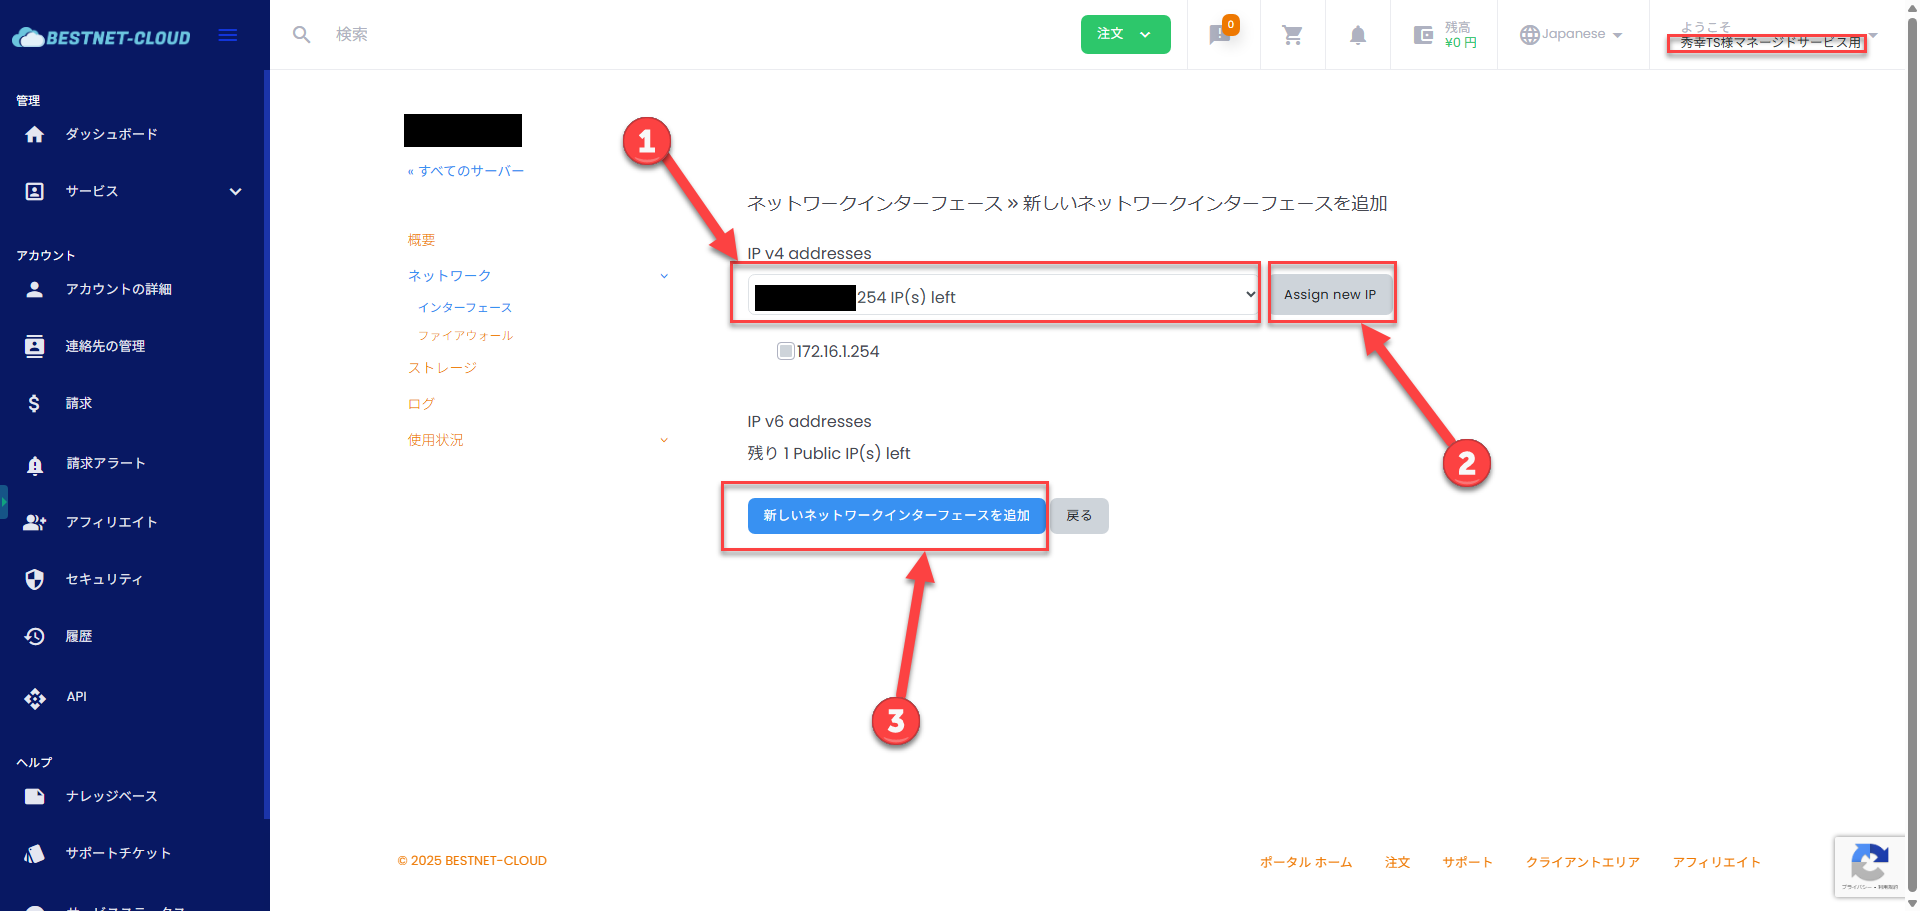Click the Assign new IP button

[x=1329, y=295]
